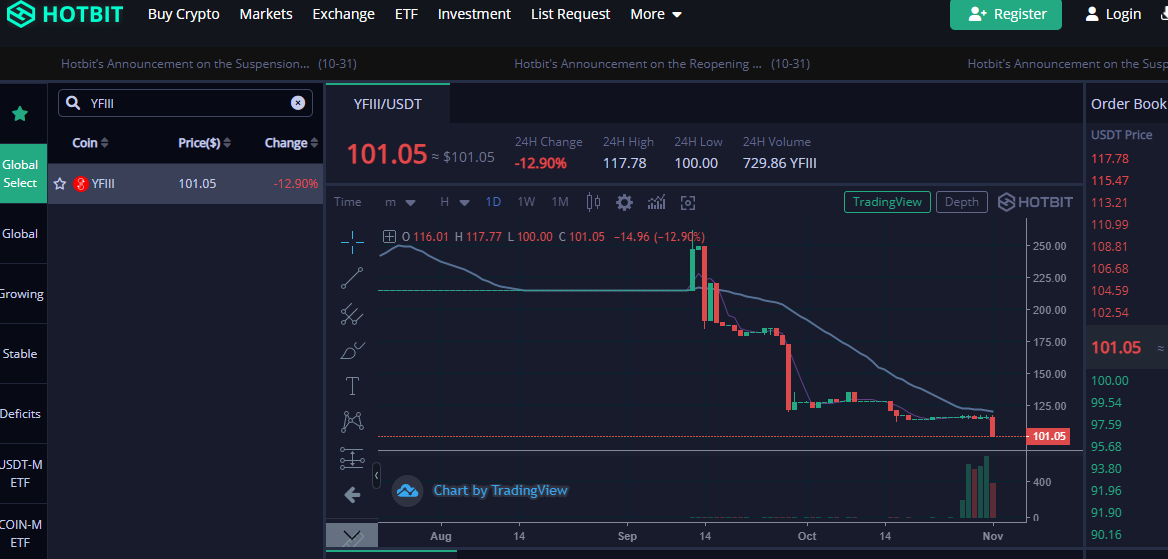This screenshot has width=1168, height=559.
Task: Click the 101.05 current price label on axis
Action: [x=1047, y=437]
